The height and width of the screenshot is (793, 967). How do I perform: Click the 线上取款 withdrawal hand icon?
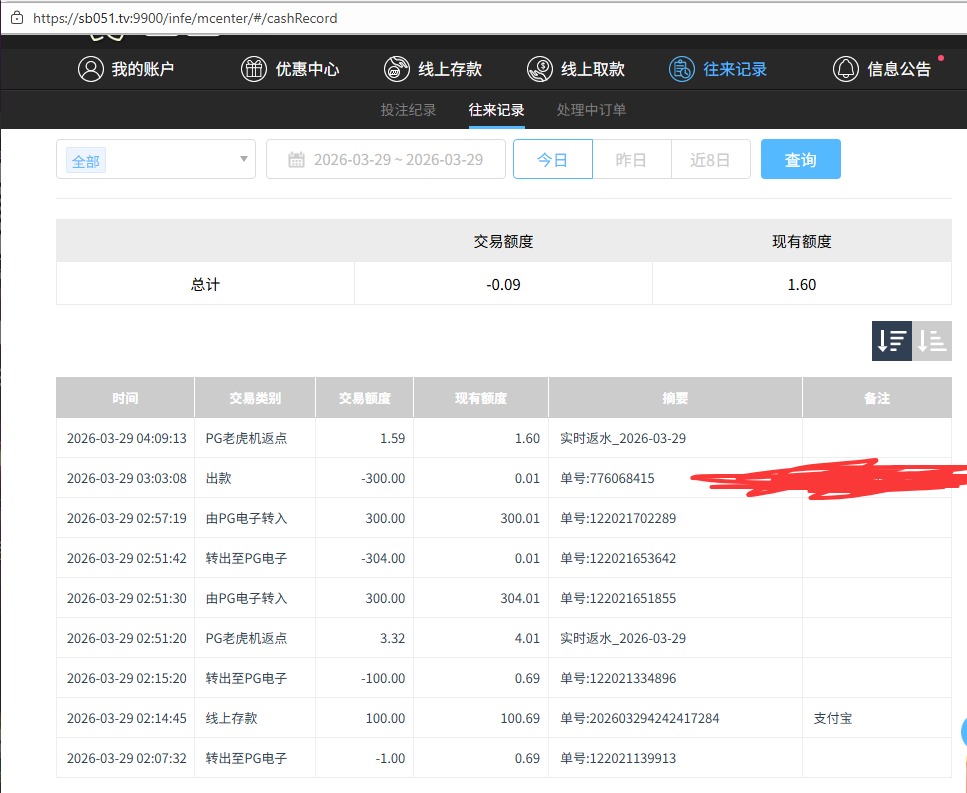[540, 69]
